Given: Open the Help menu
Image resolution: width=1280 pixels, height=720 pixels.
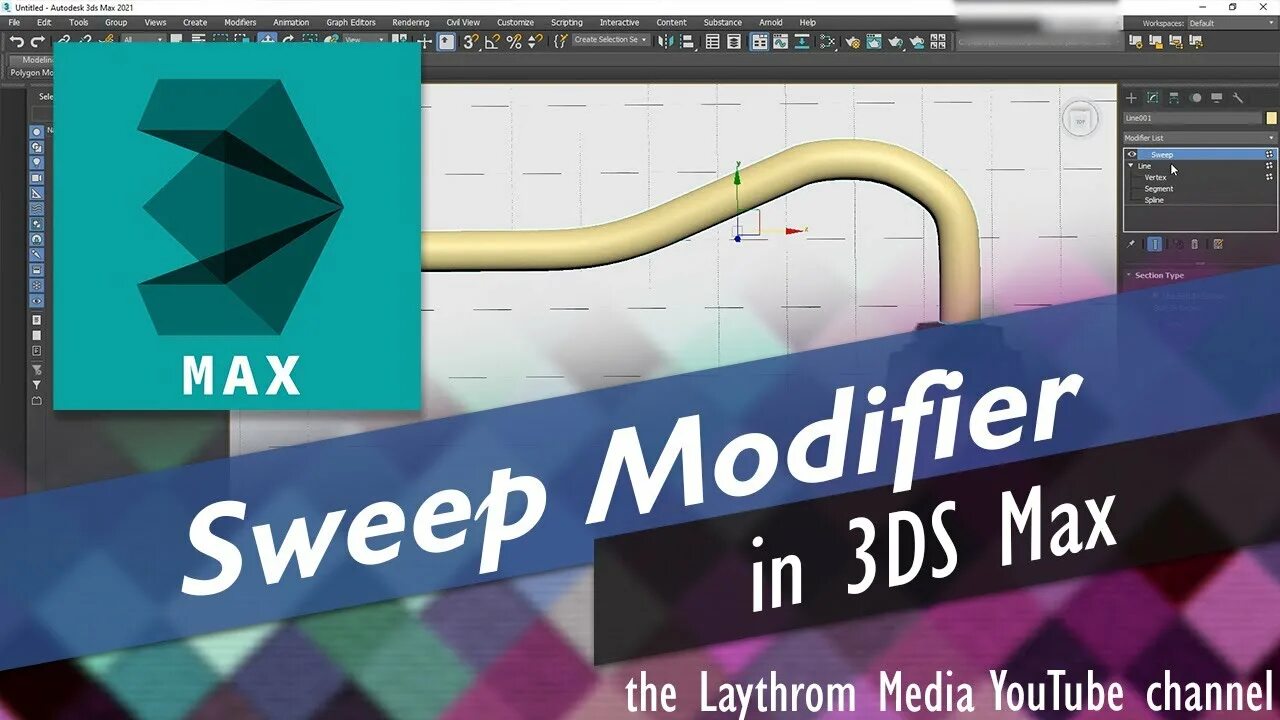Looking at the screenshot, I should pos(808,22).
